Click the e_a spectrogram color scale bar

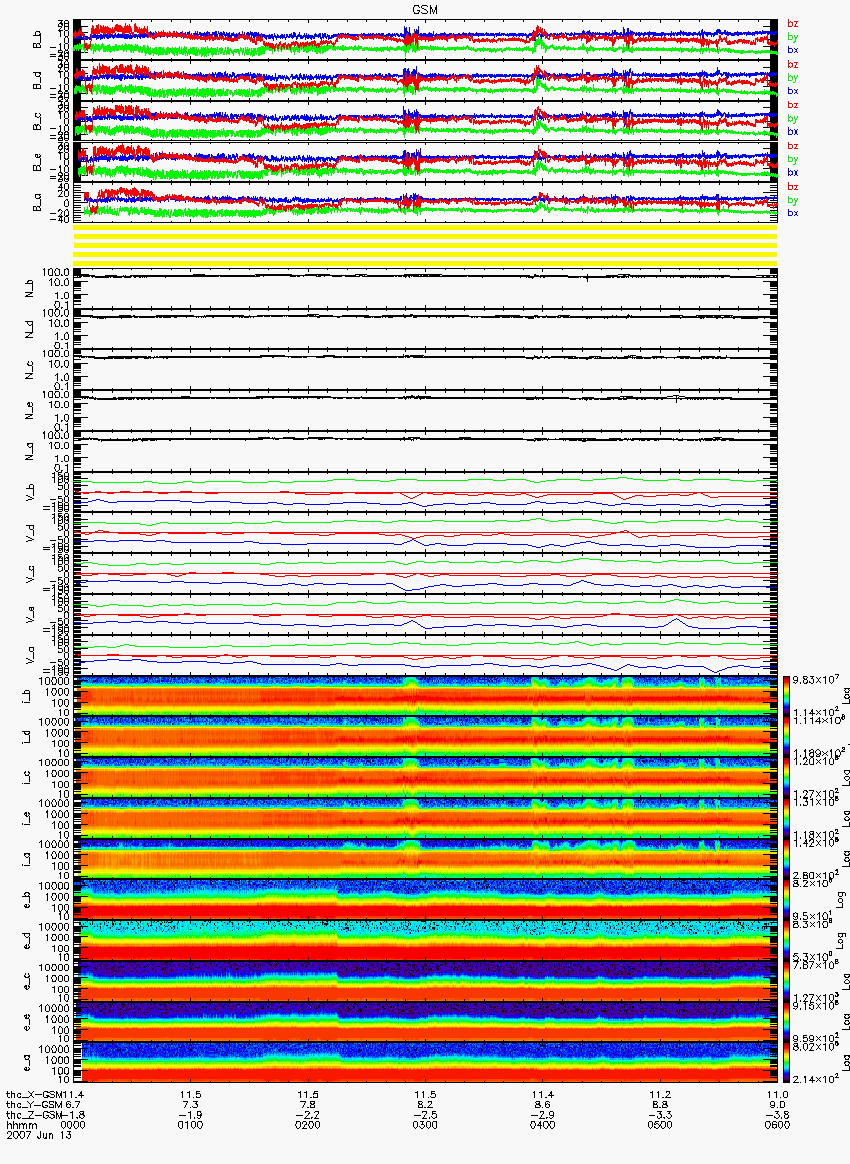tap(786, 1064)
